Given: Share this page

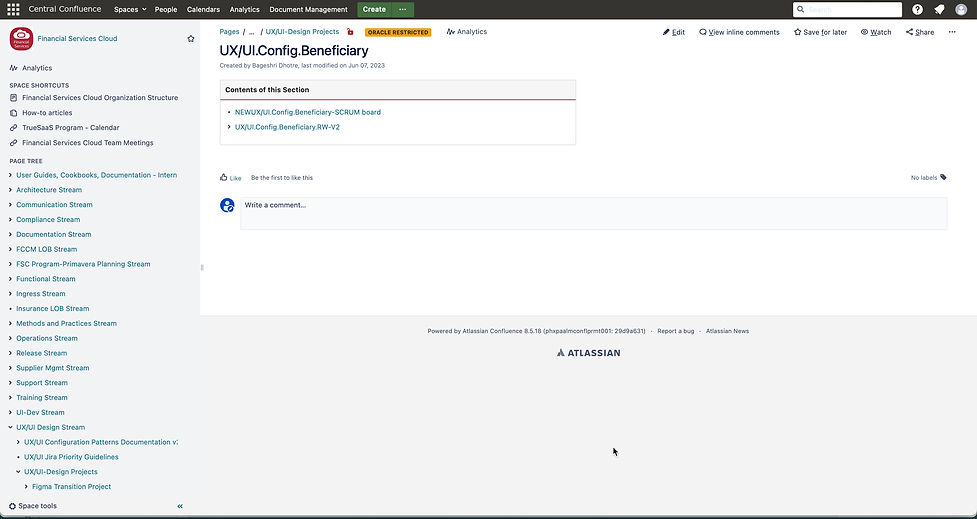Looking at the screenshot, I should coord(920,32).
